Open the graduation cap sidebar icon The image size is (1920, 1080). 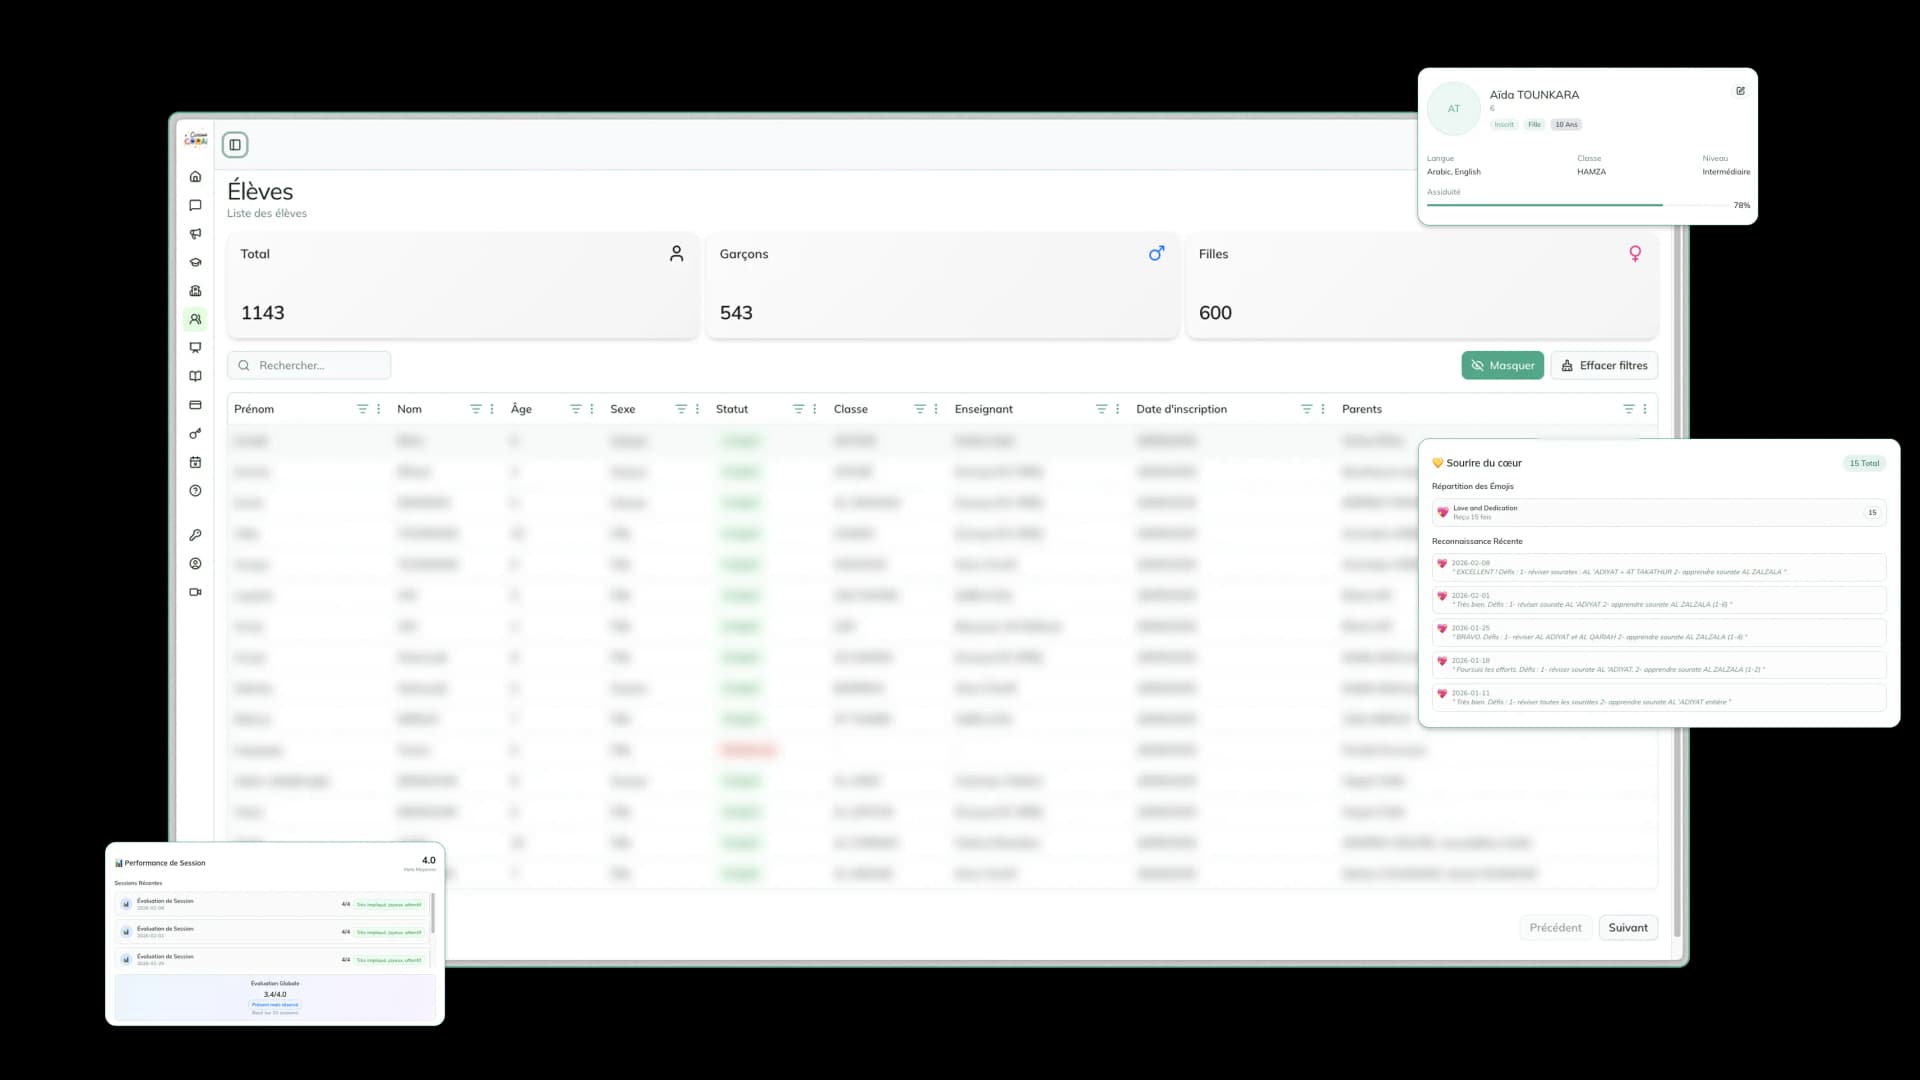point(196,262)
